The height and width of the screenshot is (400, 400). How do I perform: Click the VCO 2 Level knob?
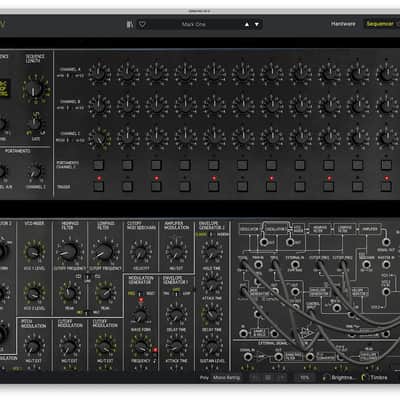coord(34,293)
